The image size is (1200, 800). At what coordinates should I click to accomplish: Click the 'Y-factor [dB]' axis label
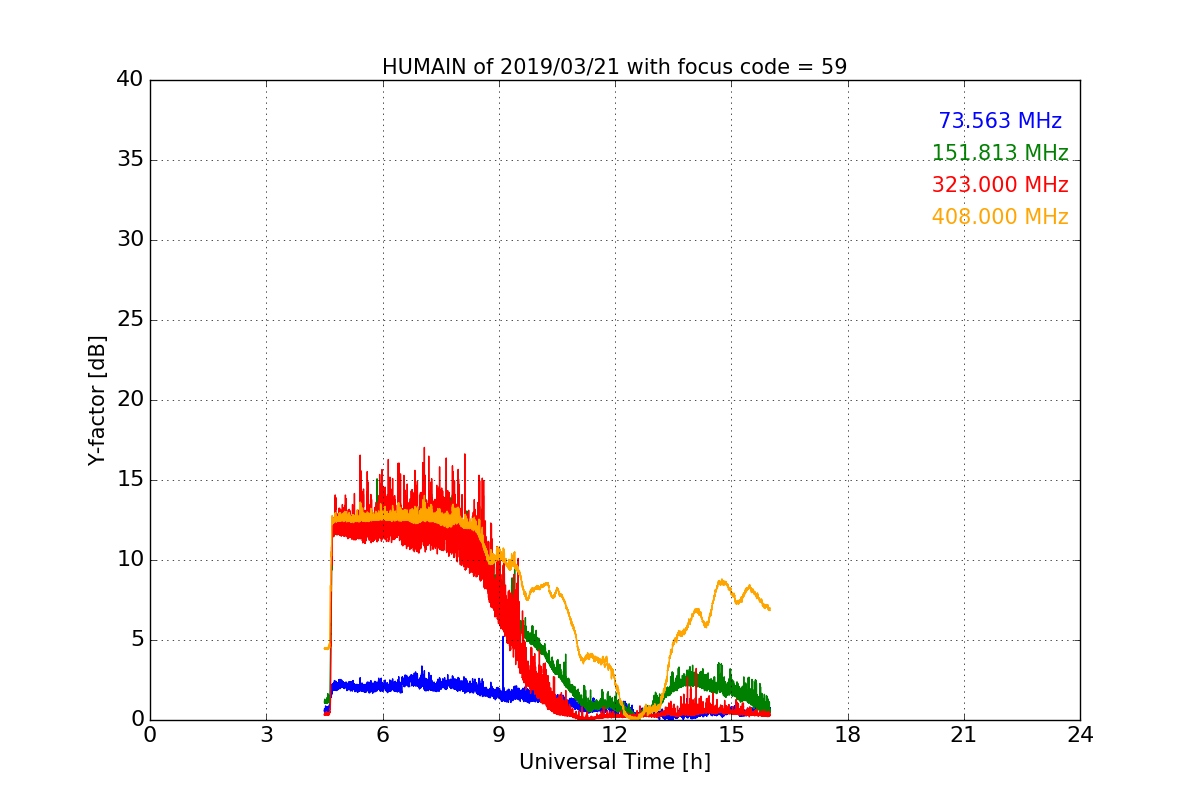pyautogui.click(x=96, y=400)
